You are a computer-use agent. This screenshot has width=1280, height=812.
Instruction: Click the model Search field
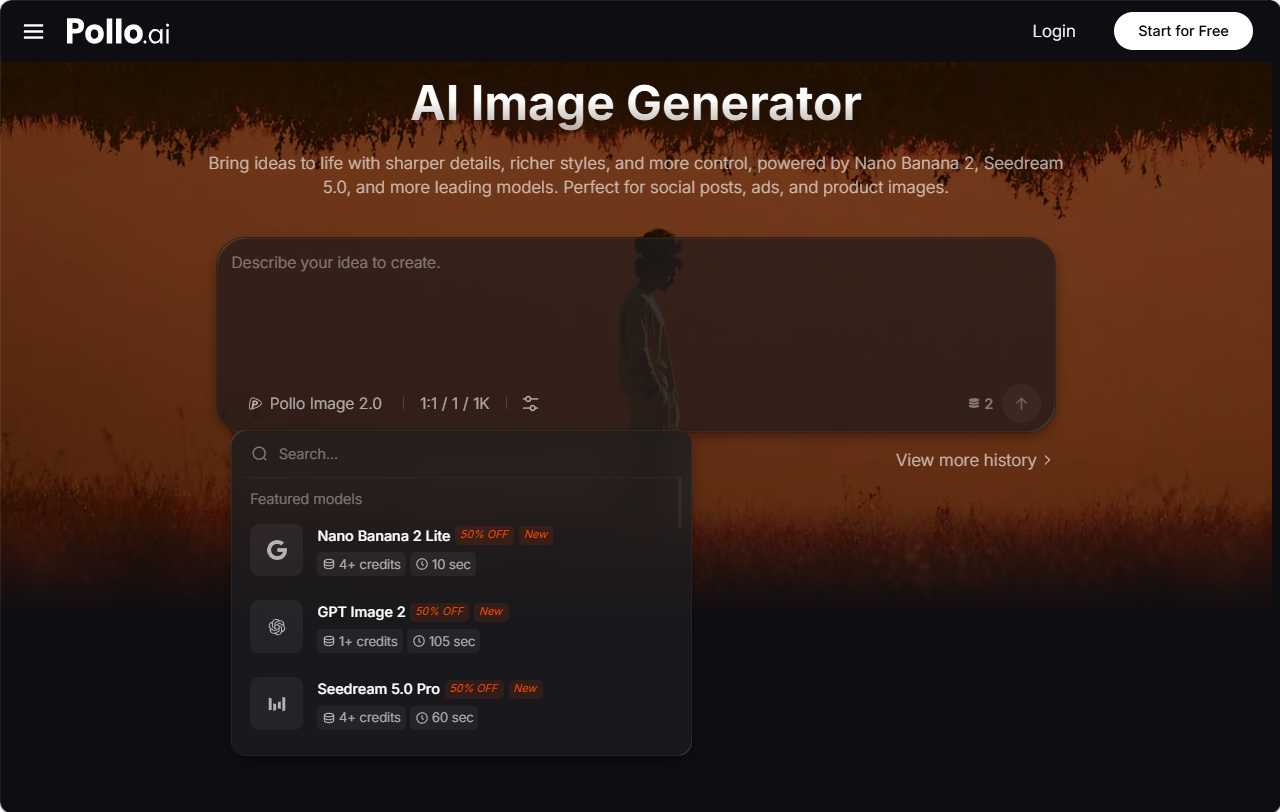click(x=461, y=454)
